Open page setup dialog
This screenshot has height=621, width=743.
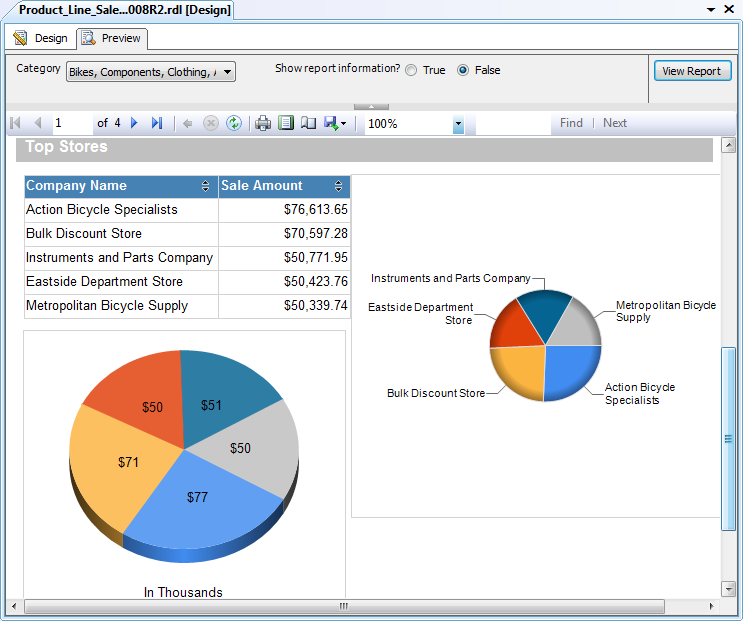click(308, 123)
